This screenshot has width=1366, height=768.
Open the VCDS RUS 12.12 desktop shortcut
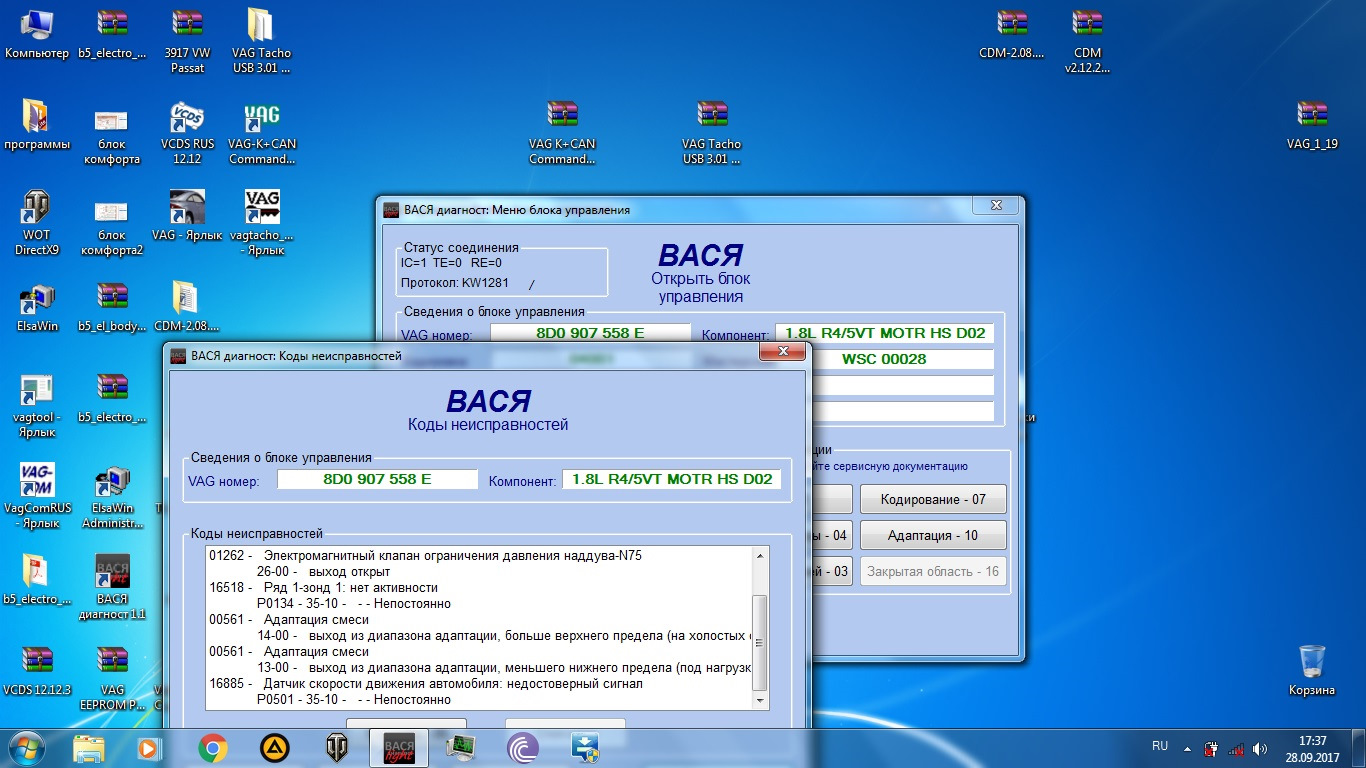click(x=187, y=121)
